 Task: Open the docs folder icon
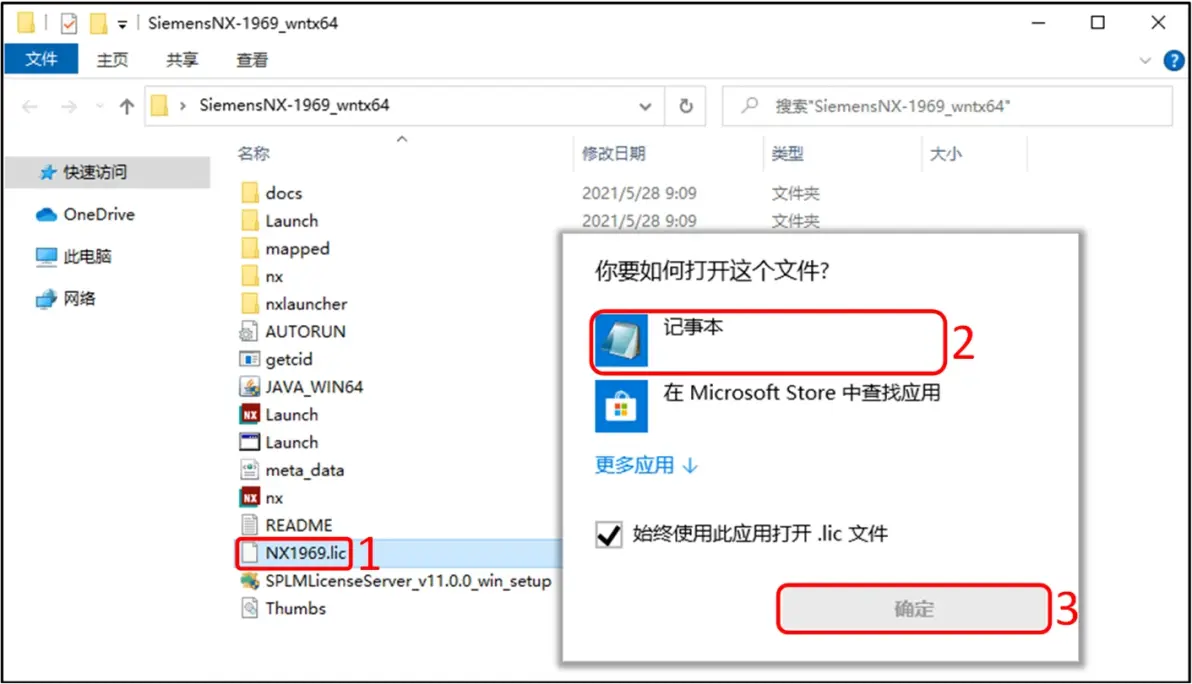(x=249, y=192)
